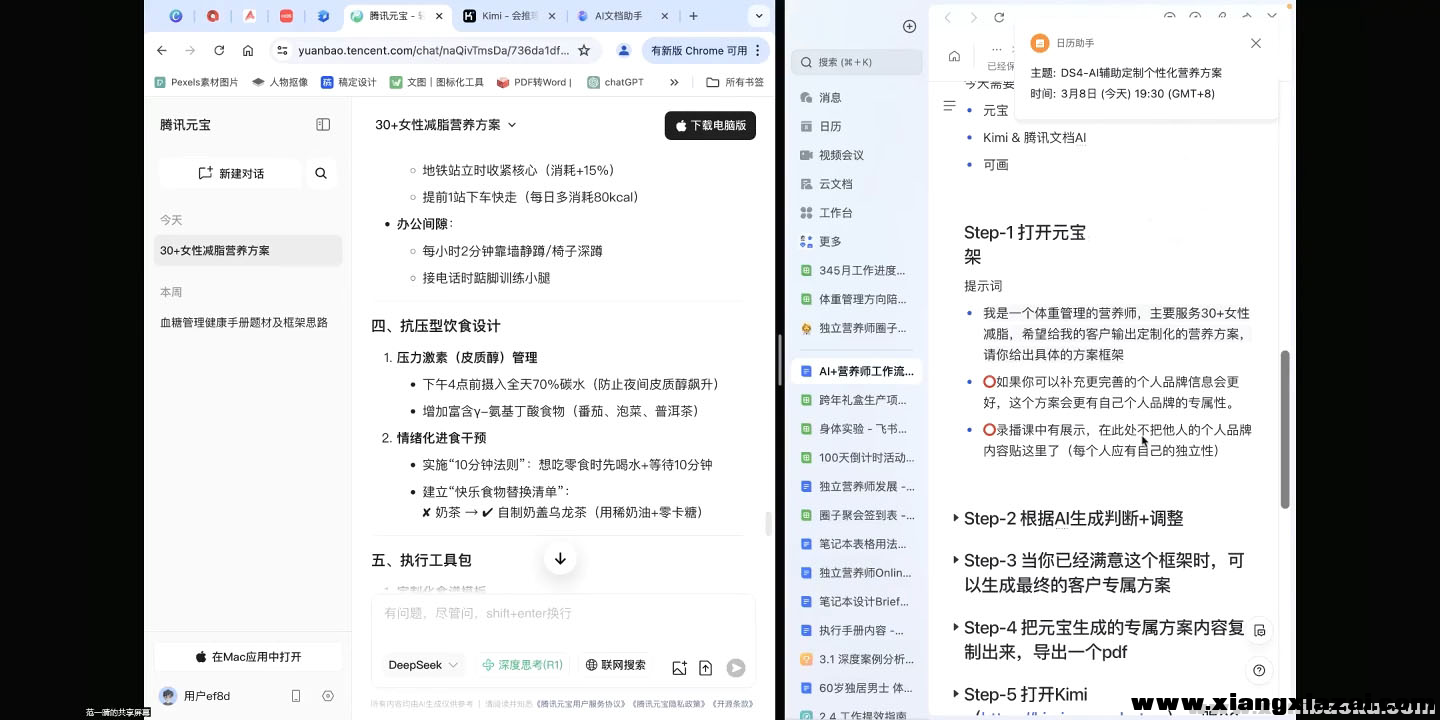
Task: Click the send arrow button
Action: click(736, 668)
